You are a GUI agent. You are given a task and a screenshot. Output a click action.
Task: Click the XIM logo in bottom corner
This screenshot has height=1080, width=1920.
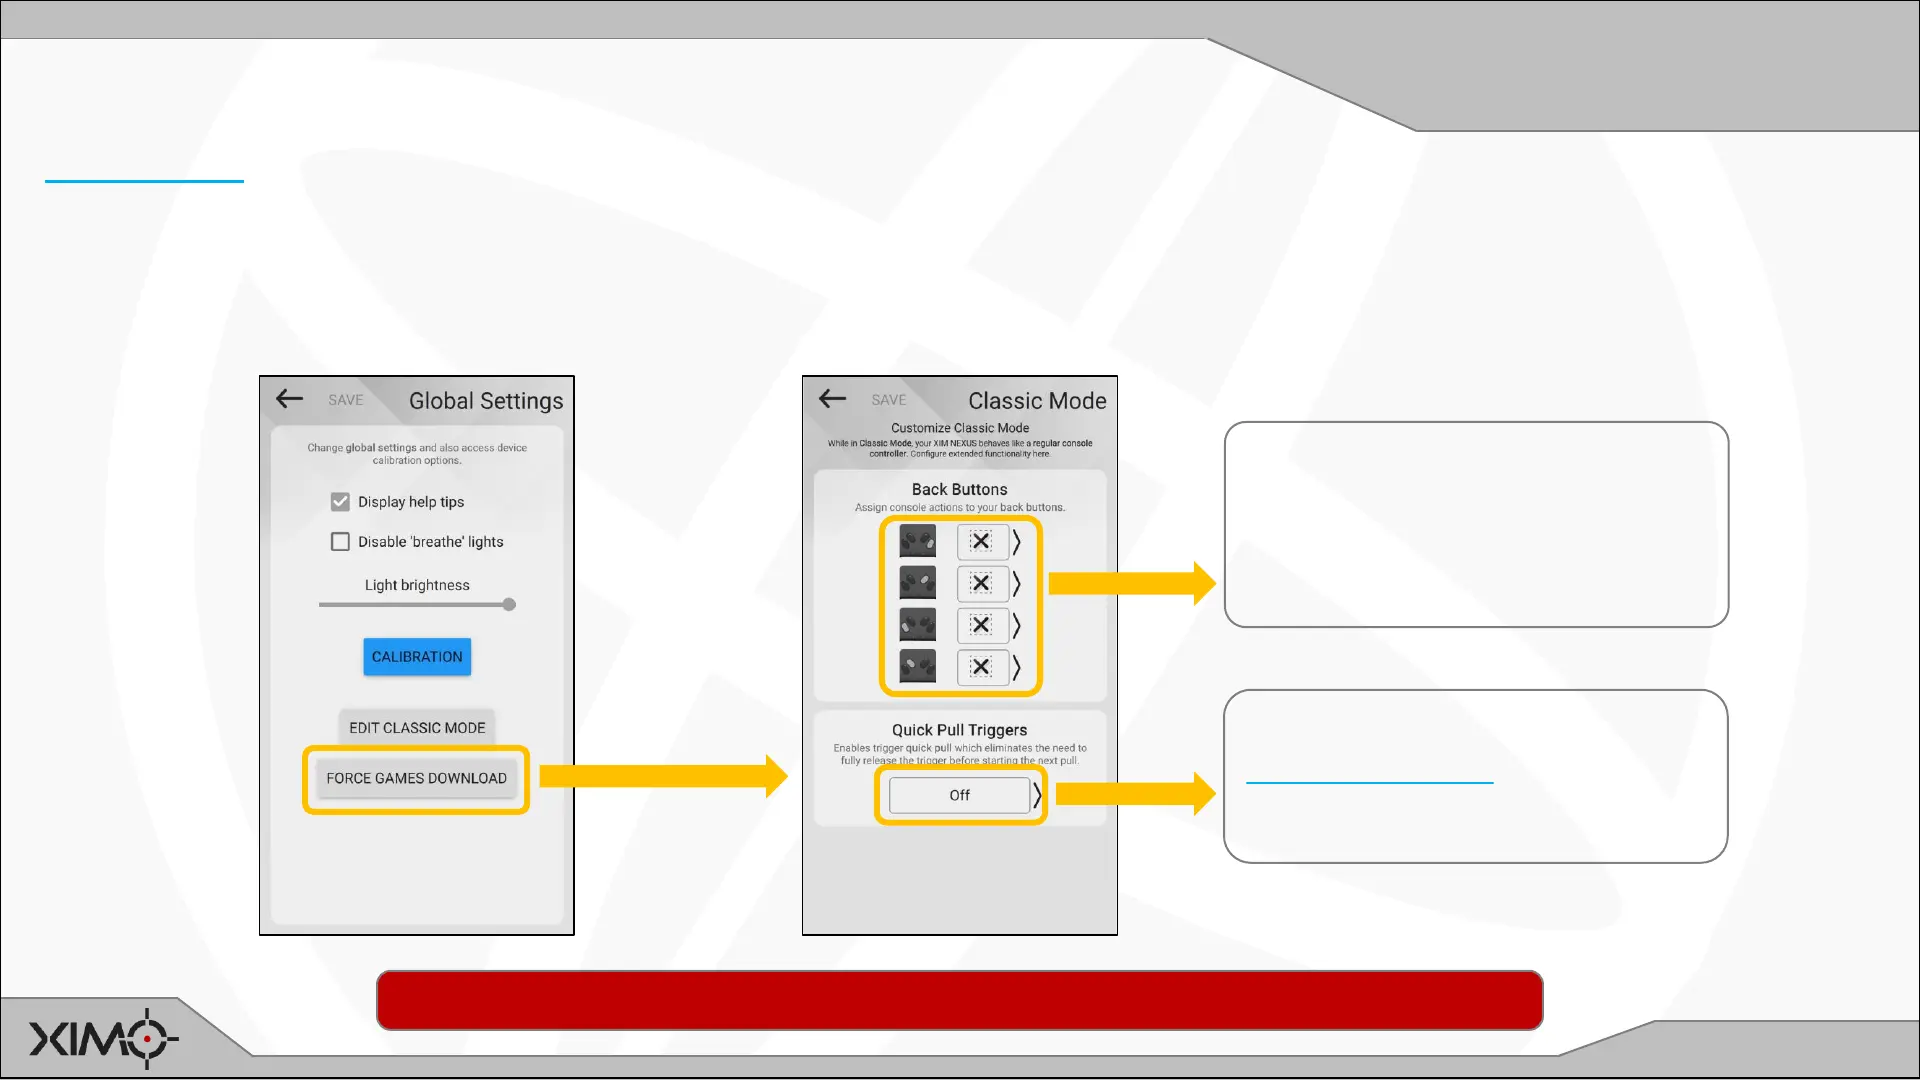(x=103, y=1039)
